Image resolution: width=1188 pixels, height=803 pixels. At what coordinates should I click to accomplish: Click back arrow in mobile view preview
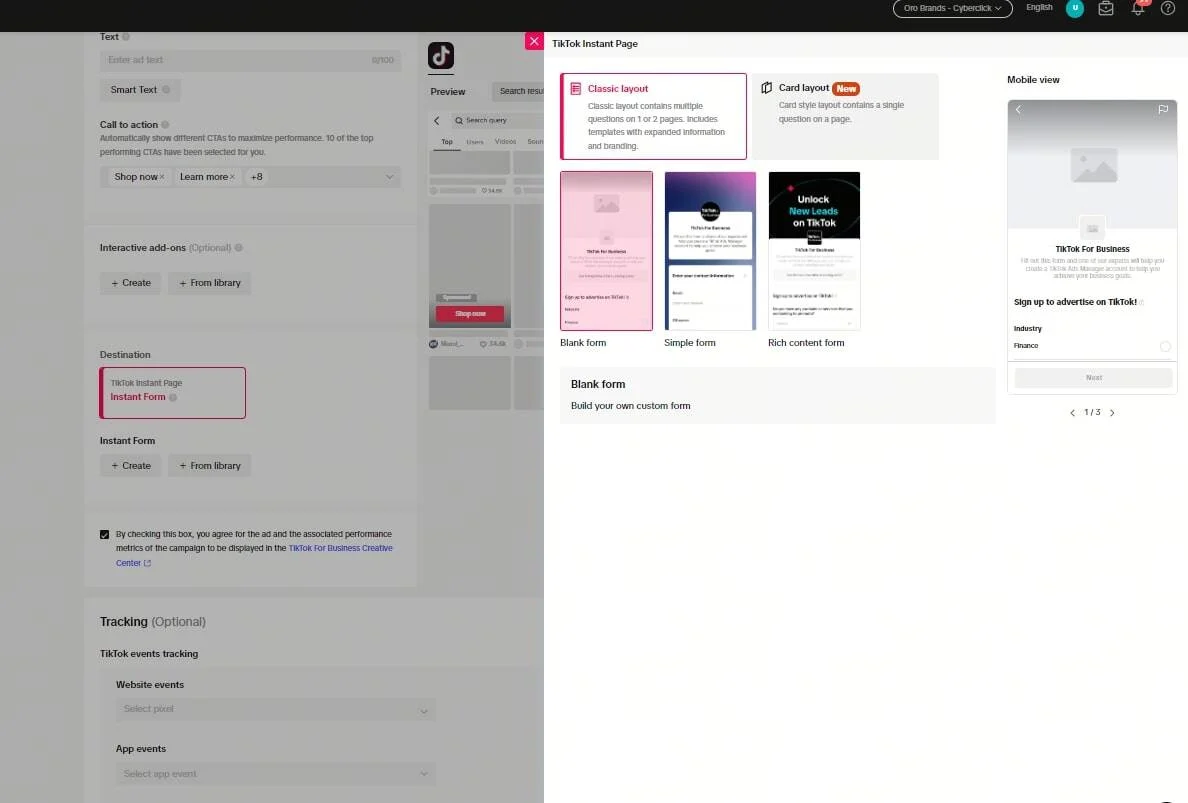pyautogui.click(x=1018, y=110)
